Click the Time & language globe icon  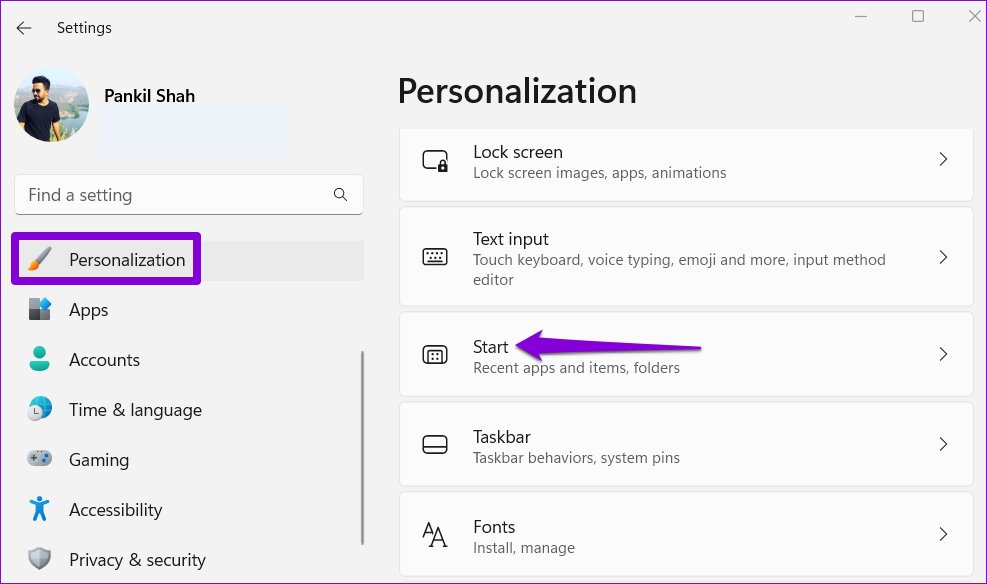[x=40, y=409]
